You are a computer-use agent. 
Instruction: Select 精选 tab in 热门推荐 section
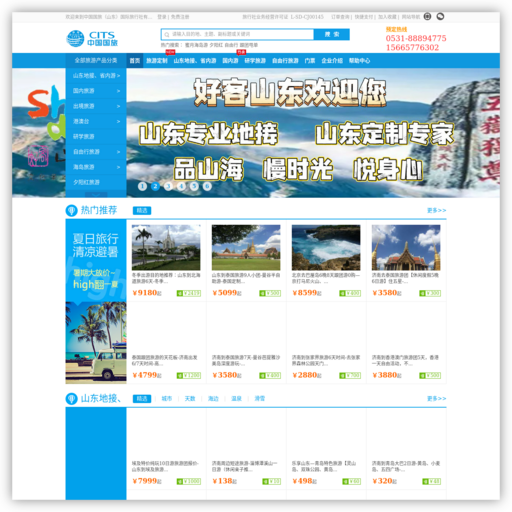tap(142, 211)
